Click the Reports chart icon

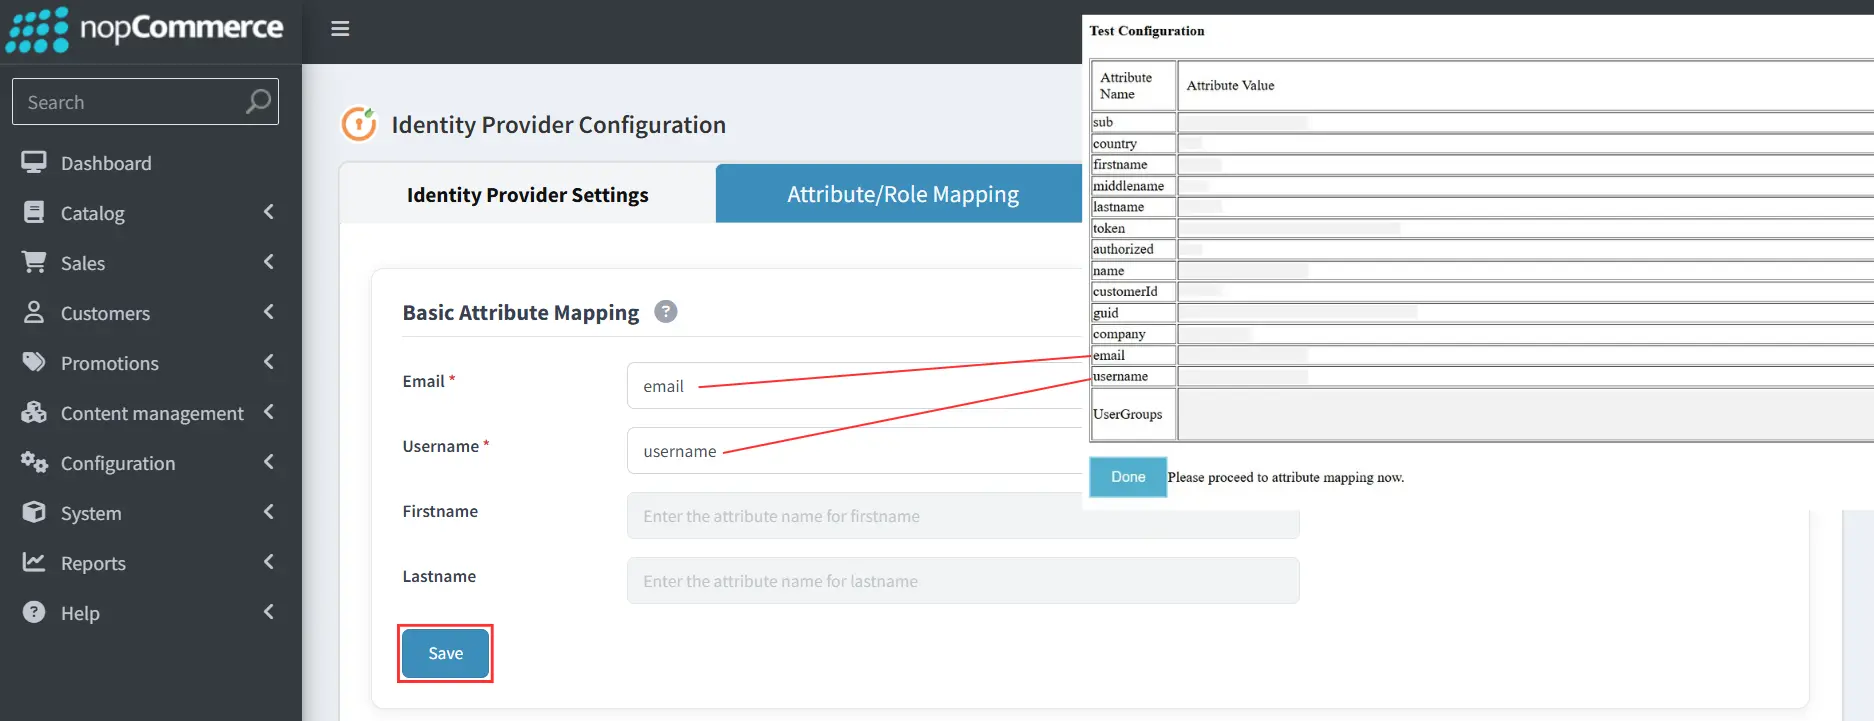tap(34, 562)
